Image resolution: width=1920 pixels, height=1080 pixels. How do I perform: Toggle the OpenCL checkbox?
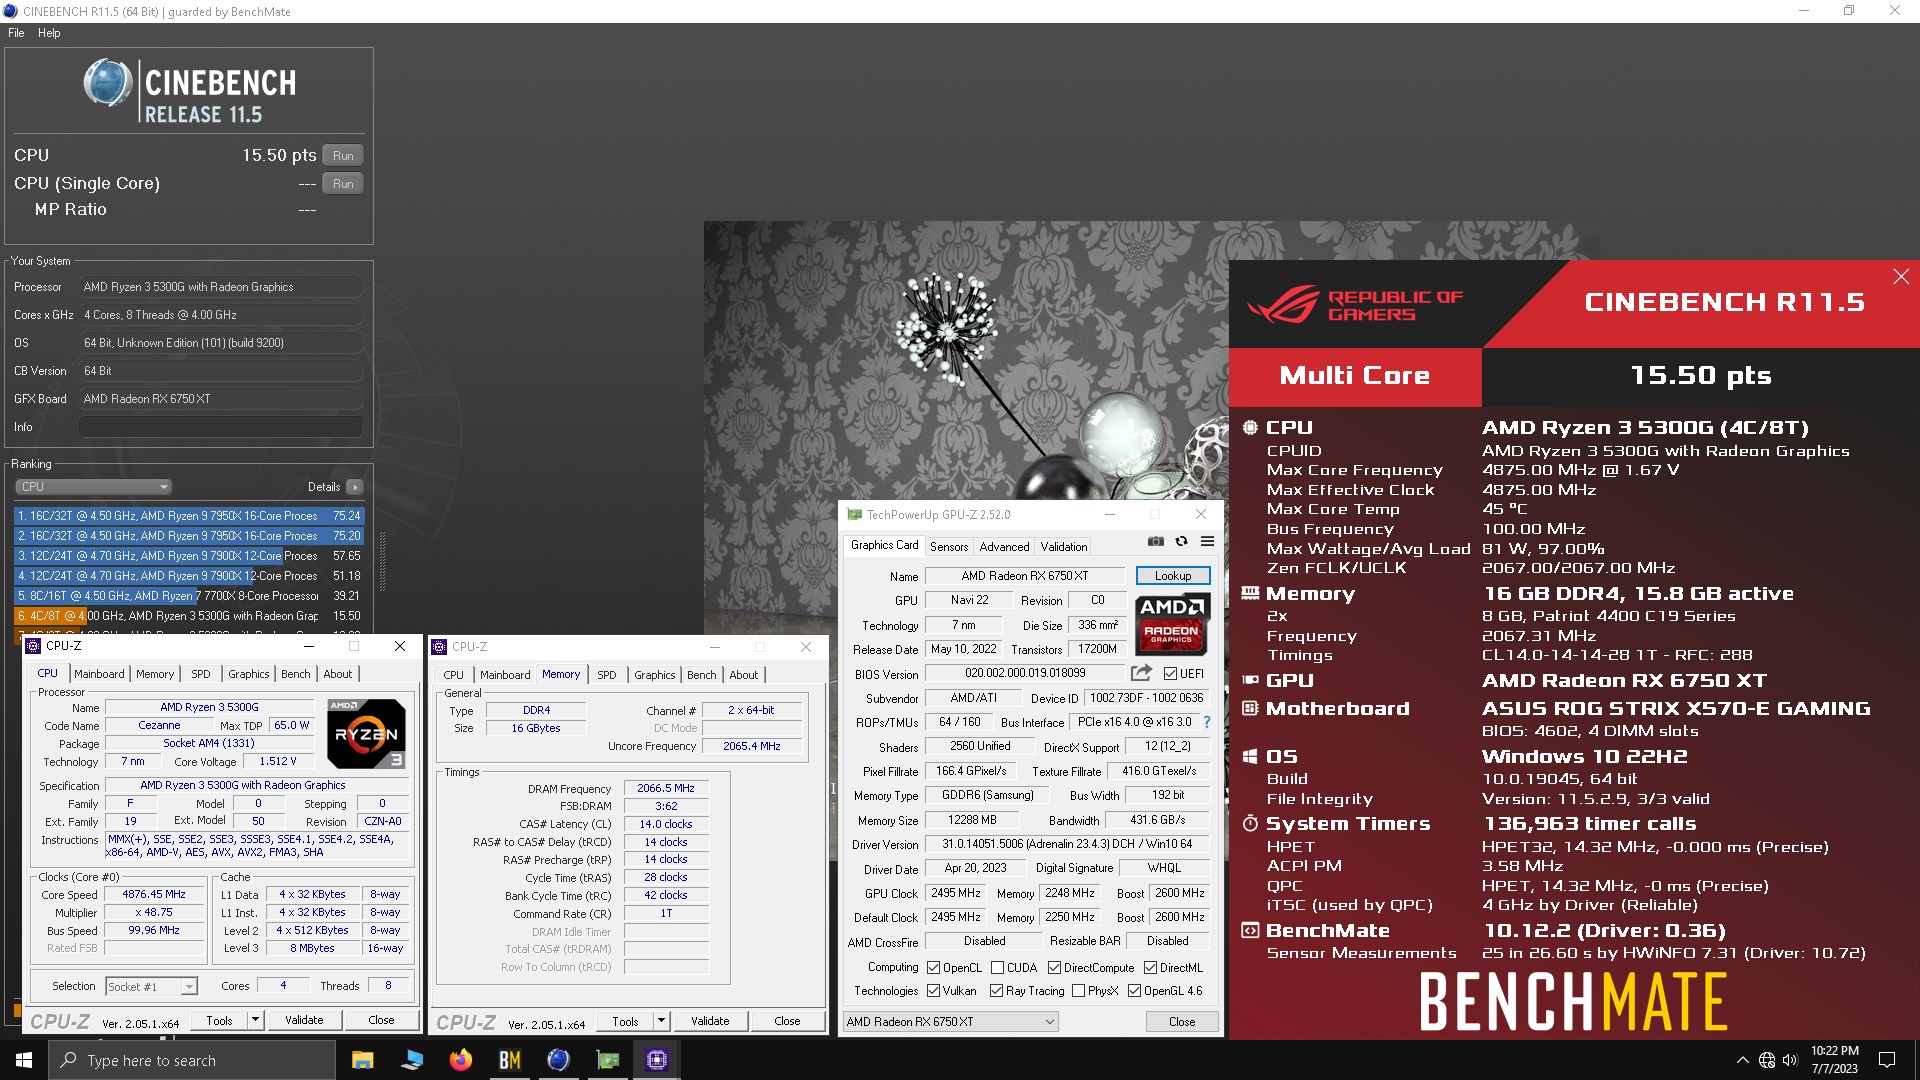933,968
